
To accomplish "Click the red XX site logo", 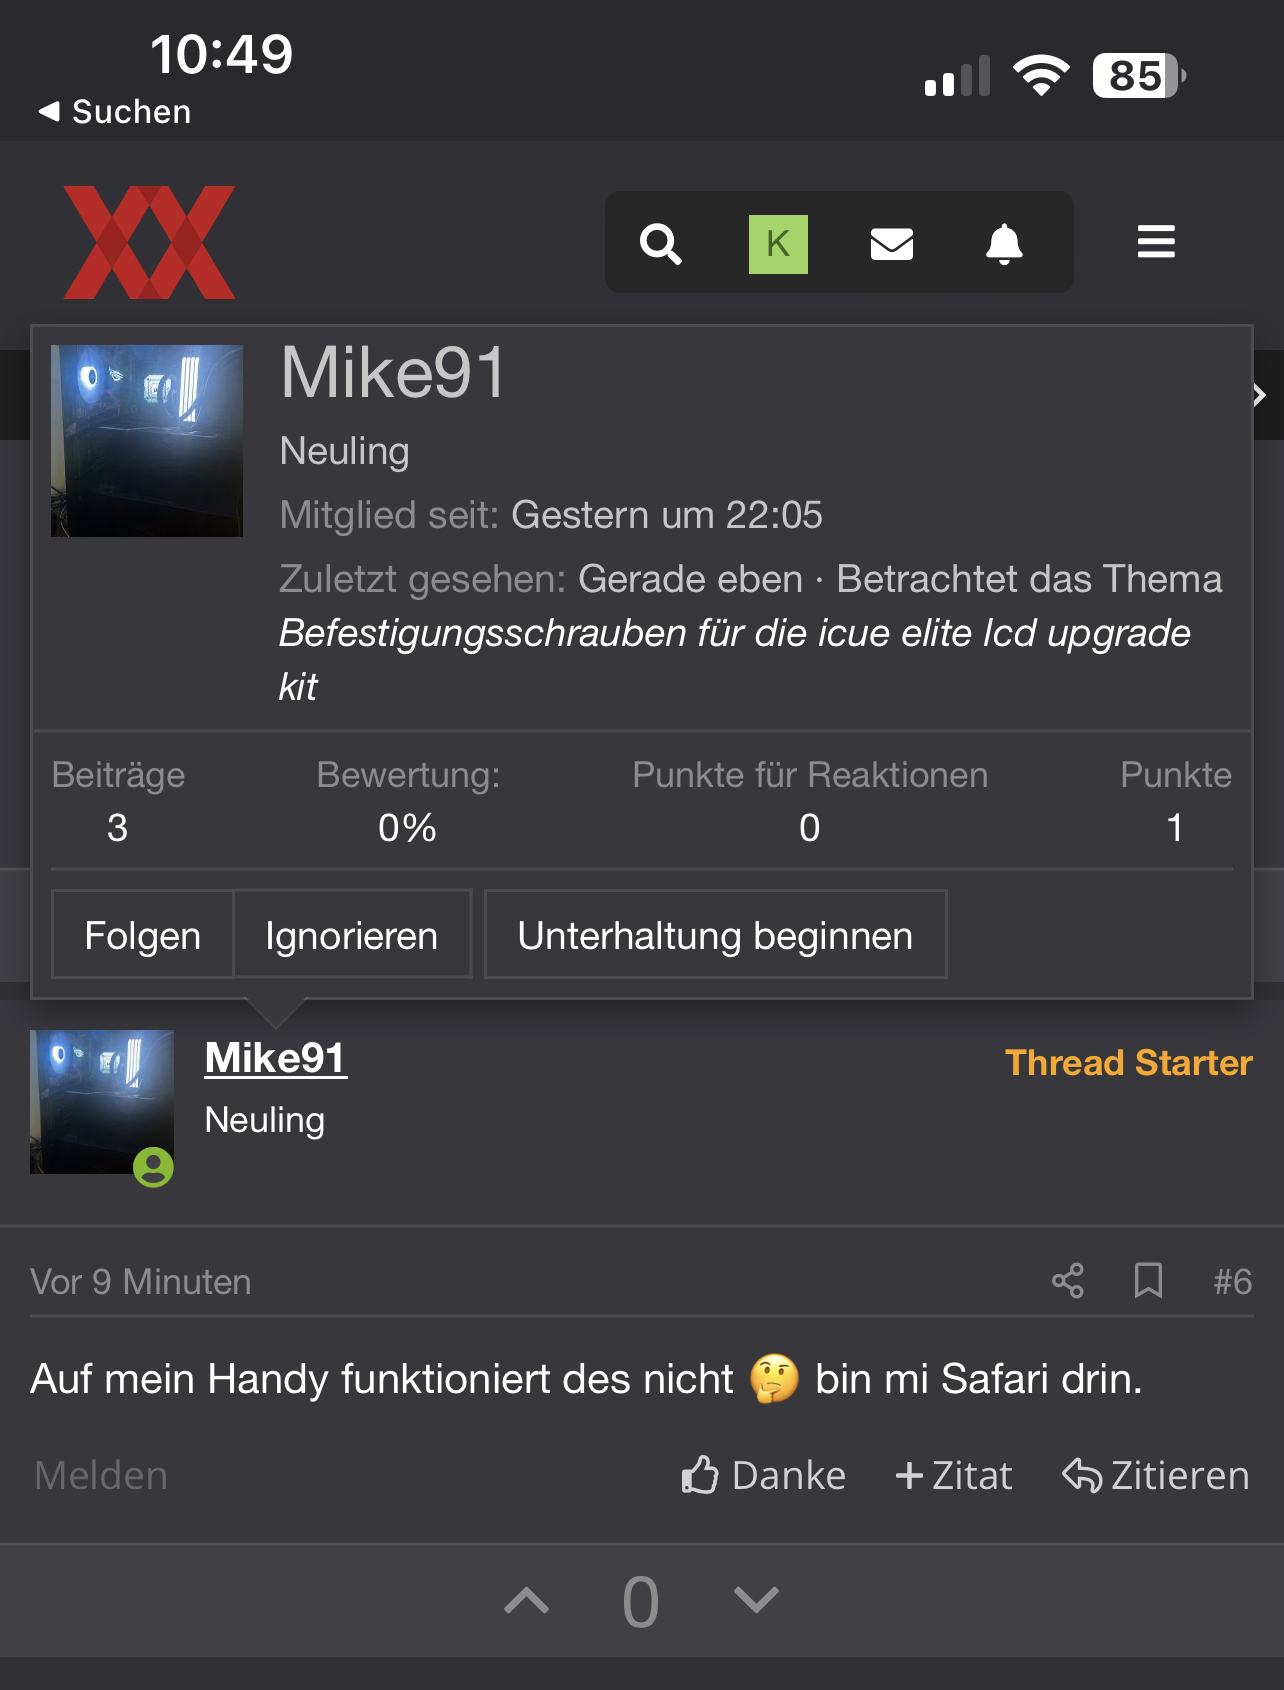I will click(x=150, y=242).
